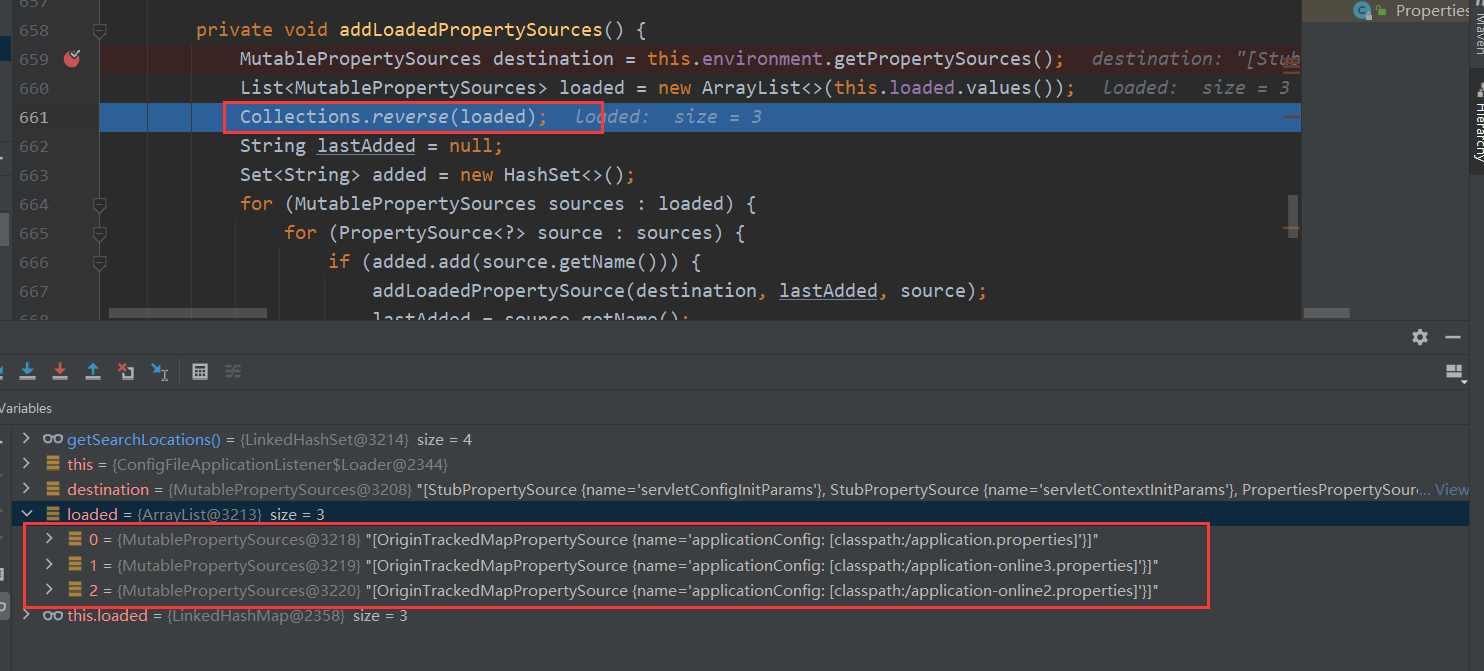Select the Variables panel header
1484x671 pixels.
coord(26,409)
